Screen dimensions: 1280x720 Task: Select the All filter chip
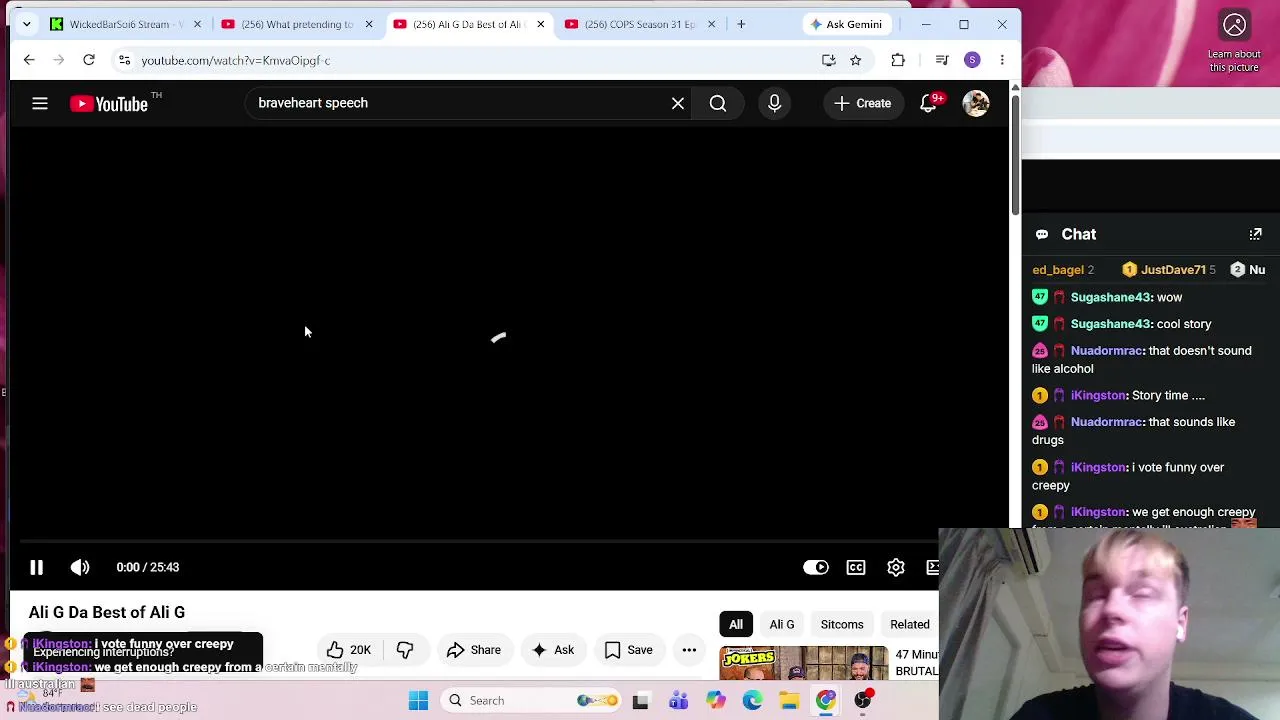tap(736, 624)
